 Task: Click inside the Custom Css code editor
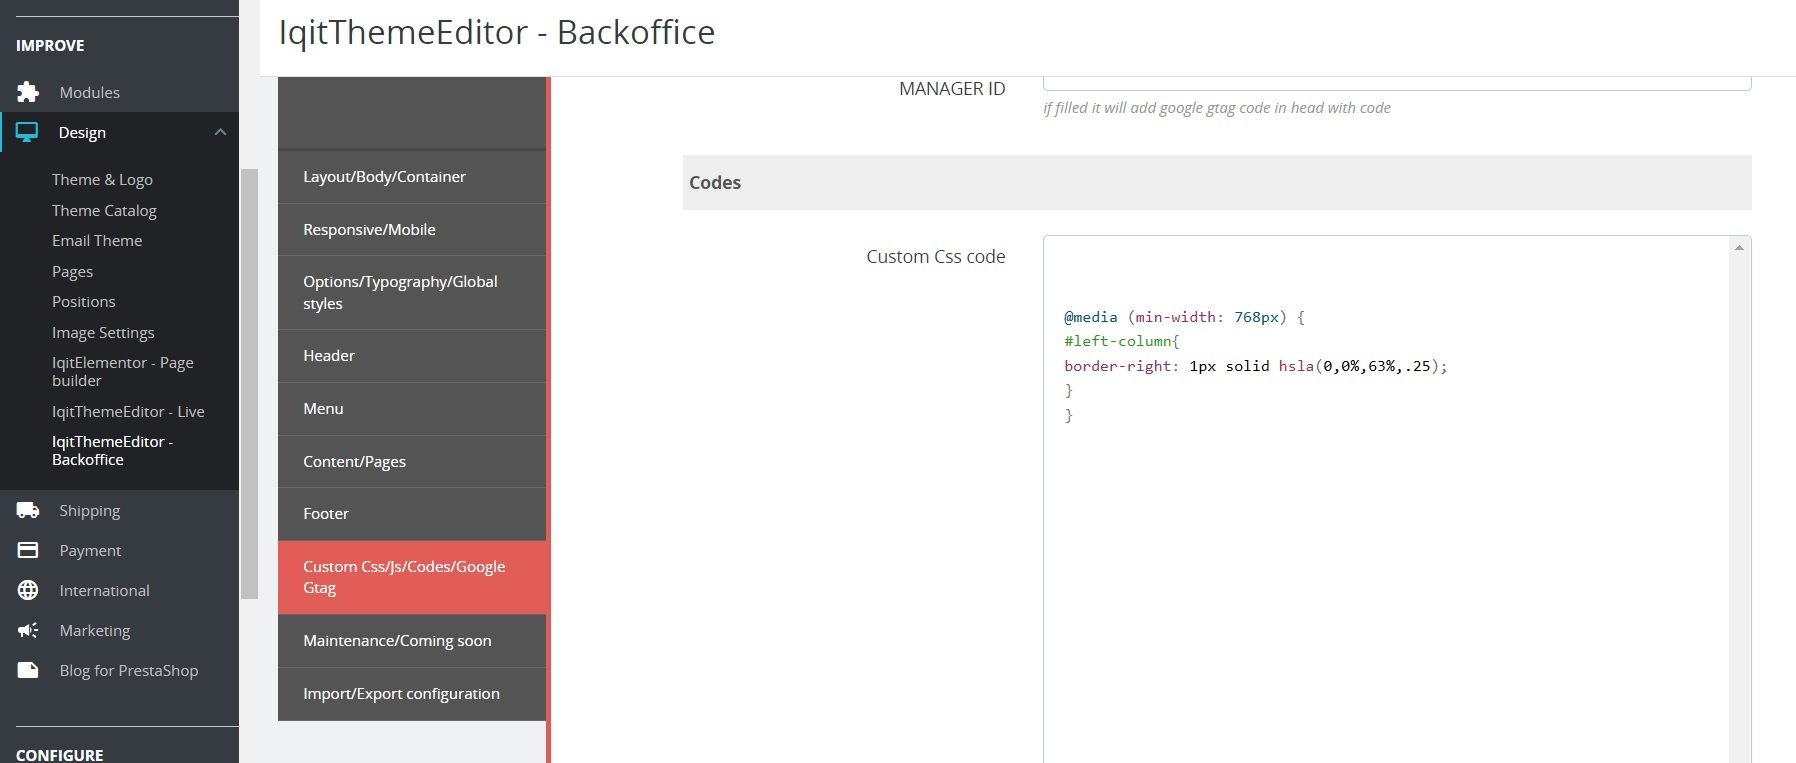point(1387,500)
